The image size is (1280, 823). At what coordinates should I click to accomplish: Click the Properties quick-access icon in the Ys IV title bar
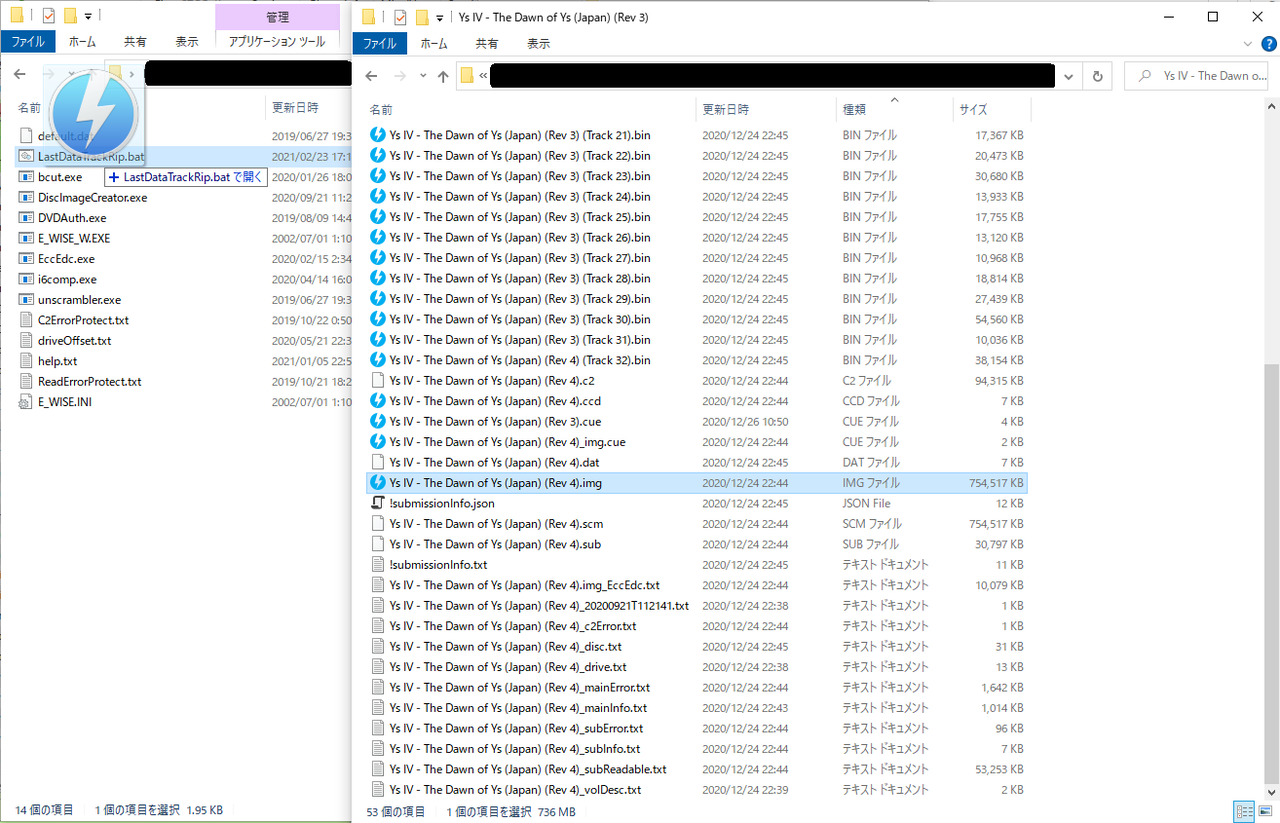click(x=400, y=17)
